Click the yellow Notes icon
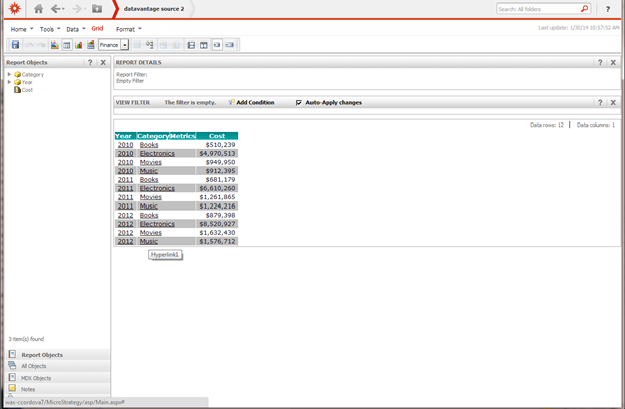This screenshot has width=625, height=409. 12,388
